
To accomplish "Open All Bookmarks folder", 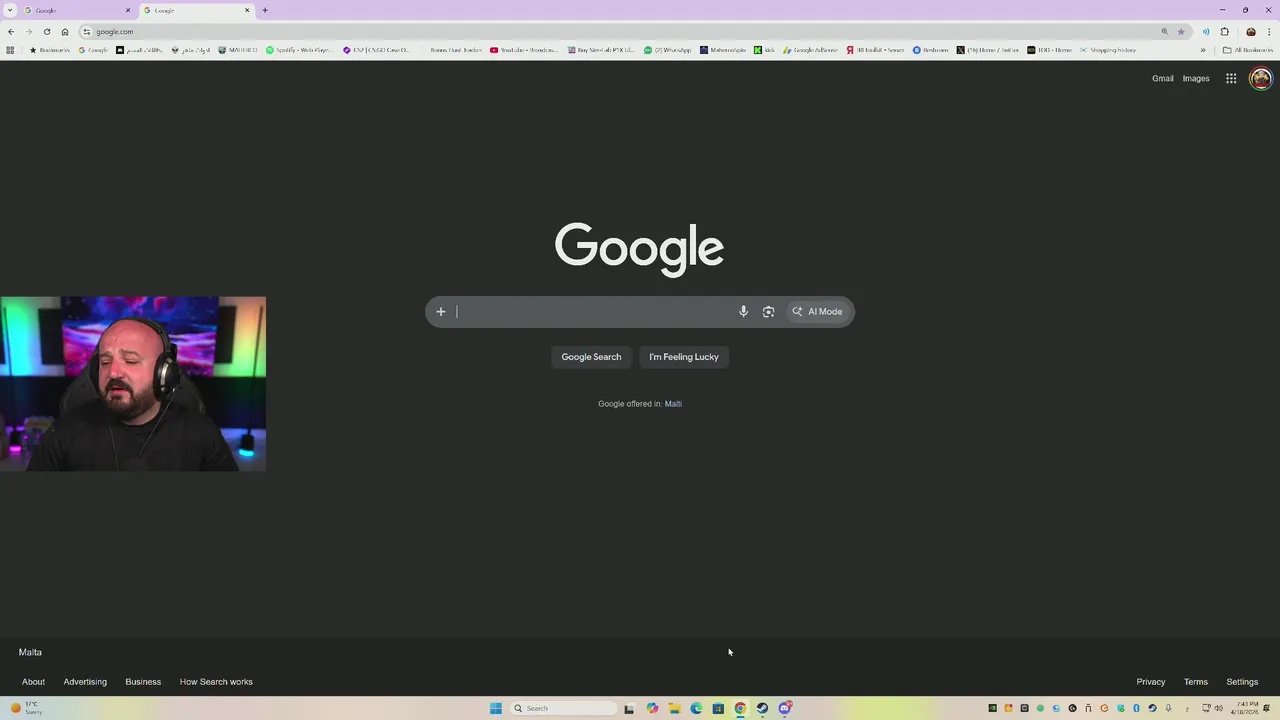I will click(x=1248, y=50).
